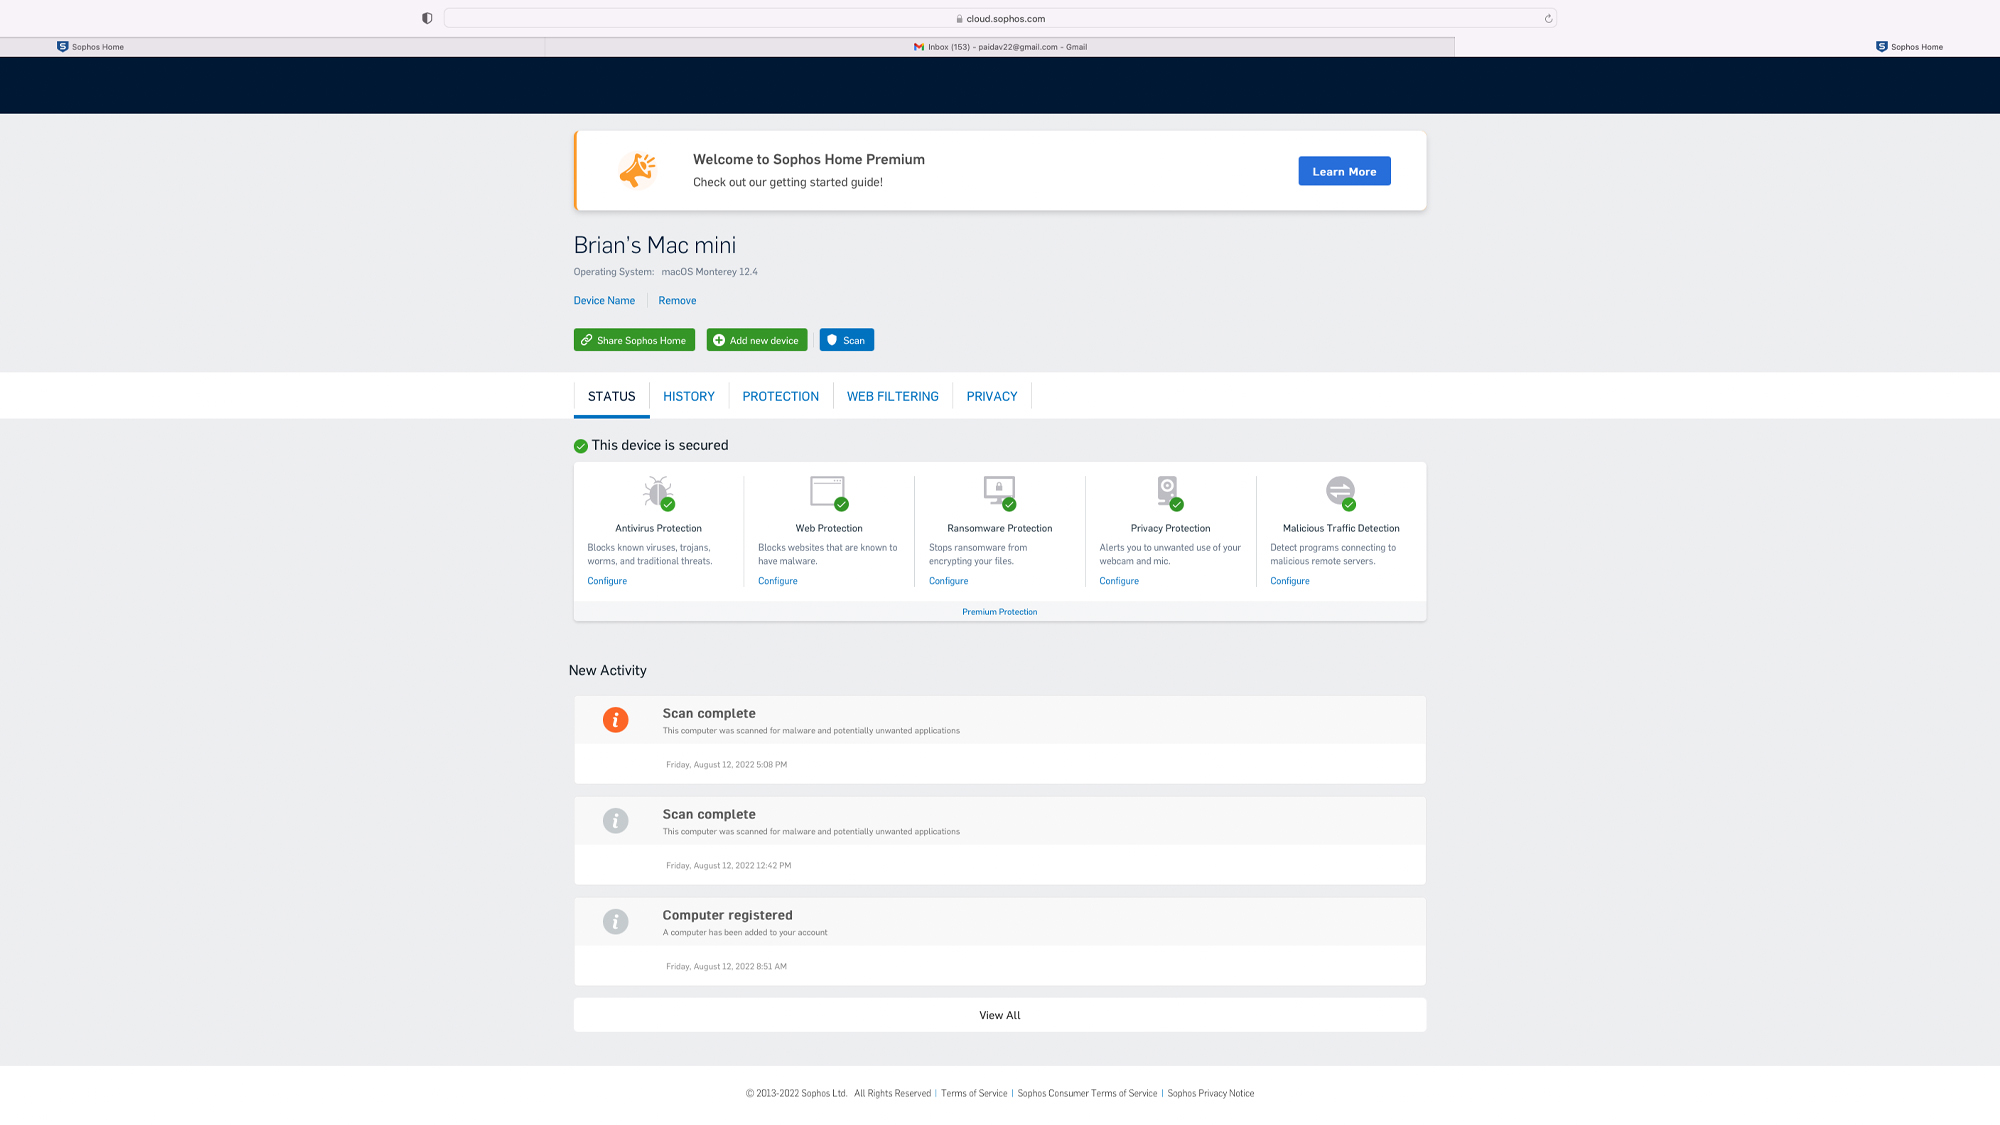Viewport: 2000px width, 1125px height.
Task: Click the Learn More button
Action: (x=1344, y=171)
